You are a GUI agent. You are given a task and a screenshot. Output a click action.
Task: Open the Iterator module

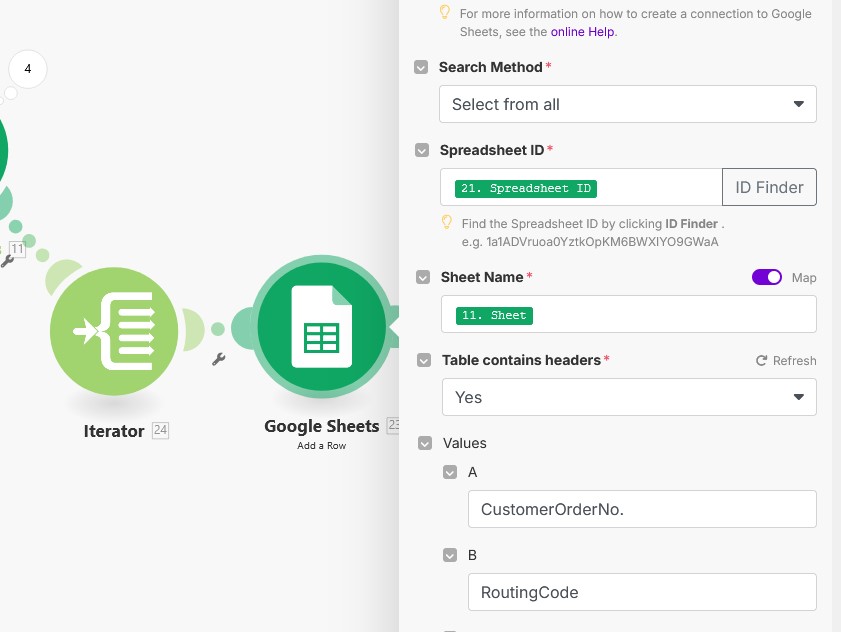[x=114, y=331]
